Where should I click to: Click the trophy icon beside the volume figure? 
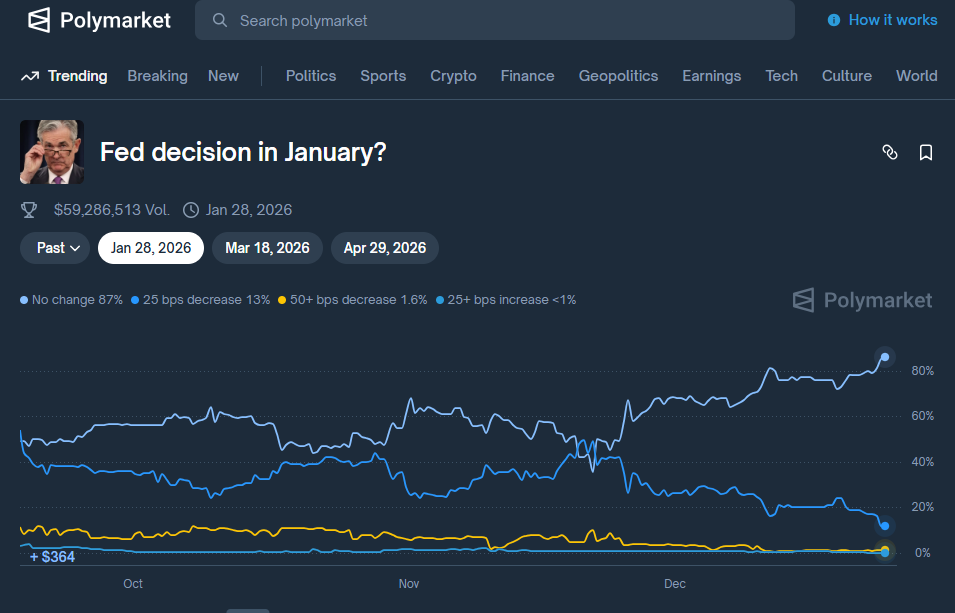tap(29, 210)
